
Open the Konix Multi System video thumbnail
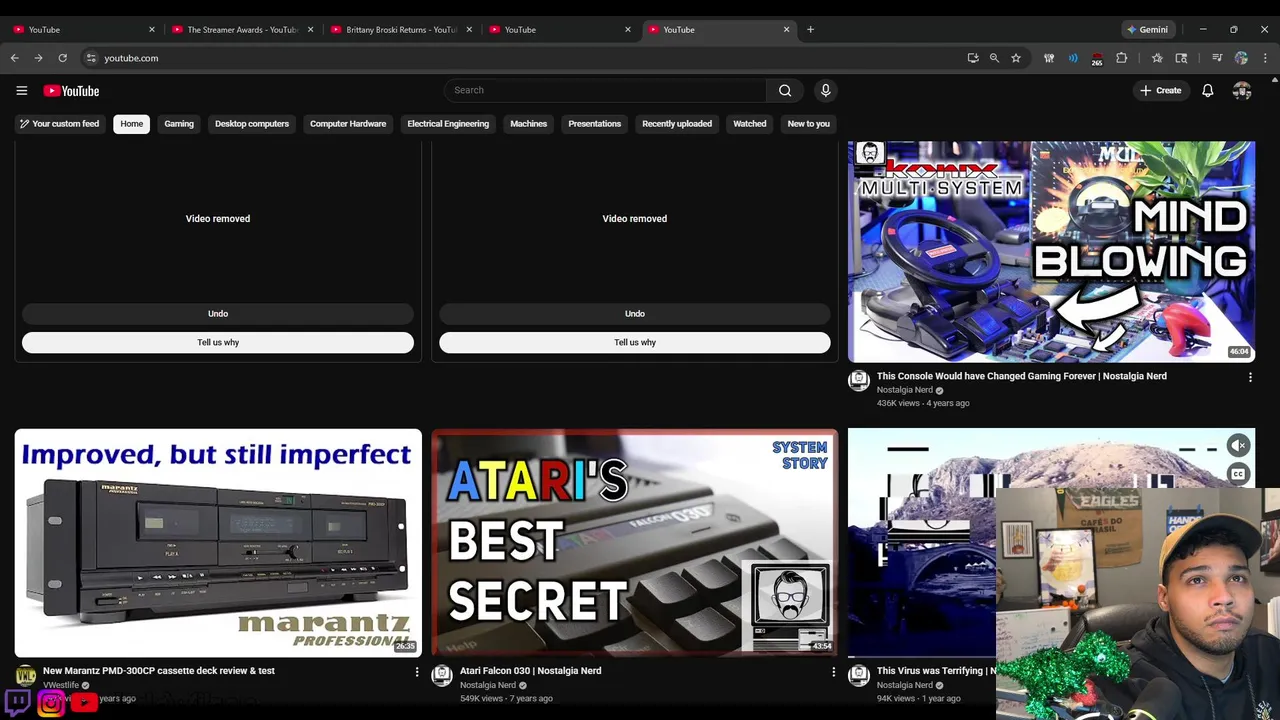(x=1051, y=251)
